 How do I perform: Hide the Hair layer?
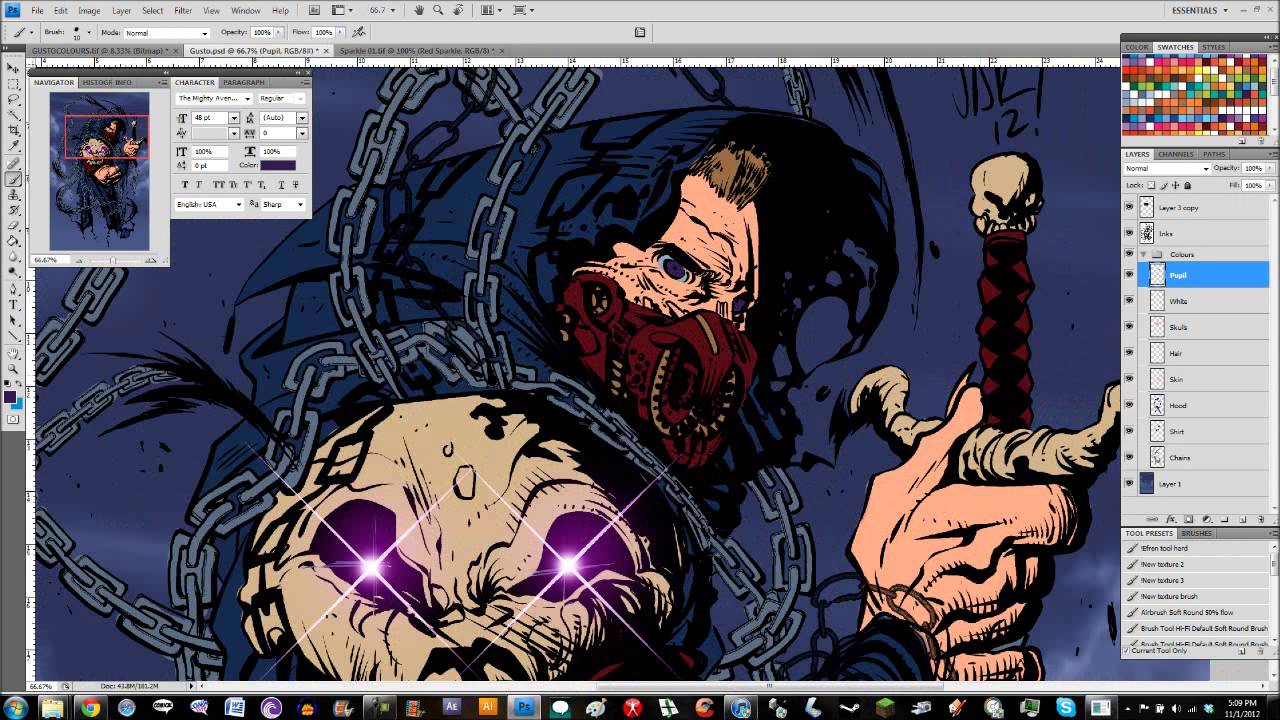pos(1130,353)
